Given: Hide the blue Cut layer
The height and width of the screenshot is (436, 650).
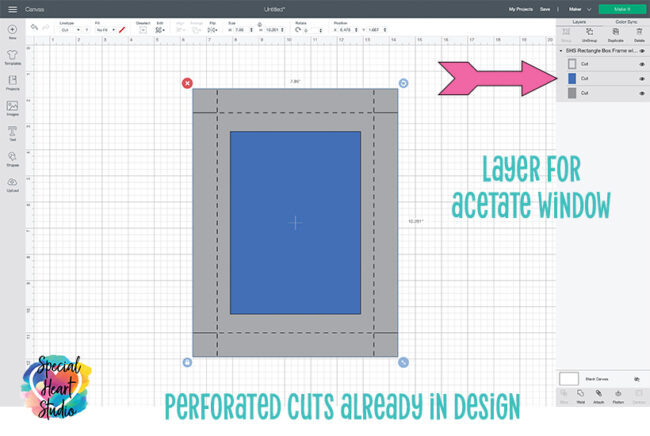Looking at the screenshot, I should [641, 78].
